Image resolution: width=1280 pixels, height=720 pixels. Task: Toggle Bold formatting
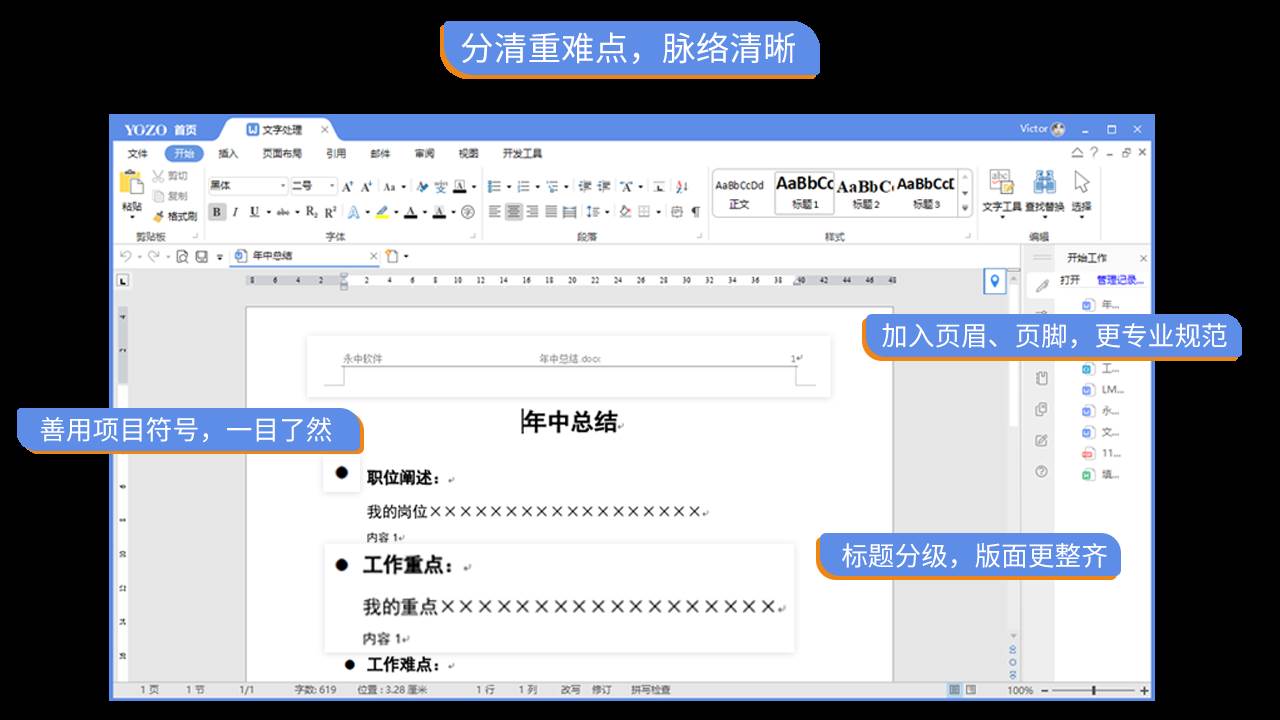217,212
